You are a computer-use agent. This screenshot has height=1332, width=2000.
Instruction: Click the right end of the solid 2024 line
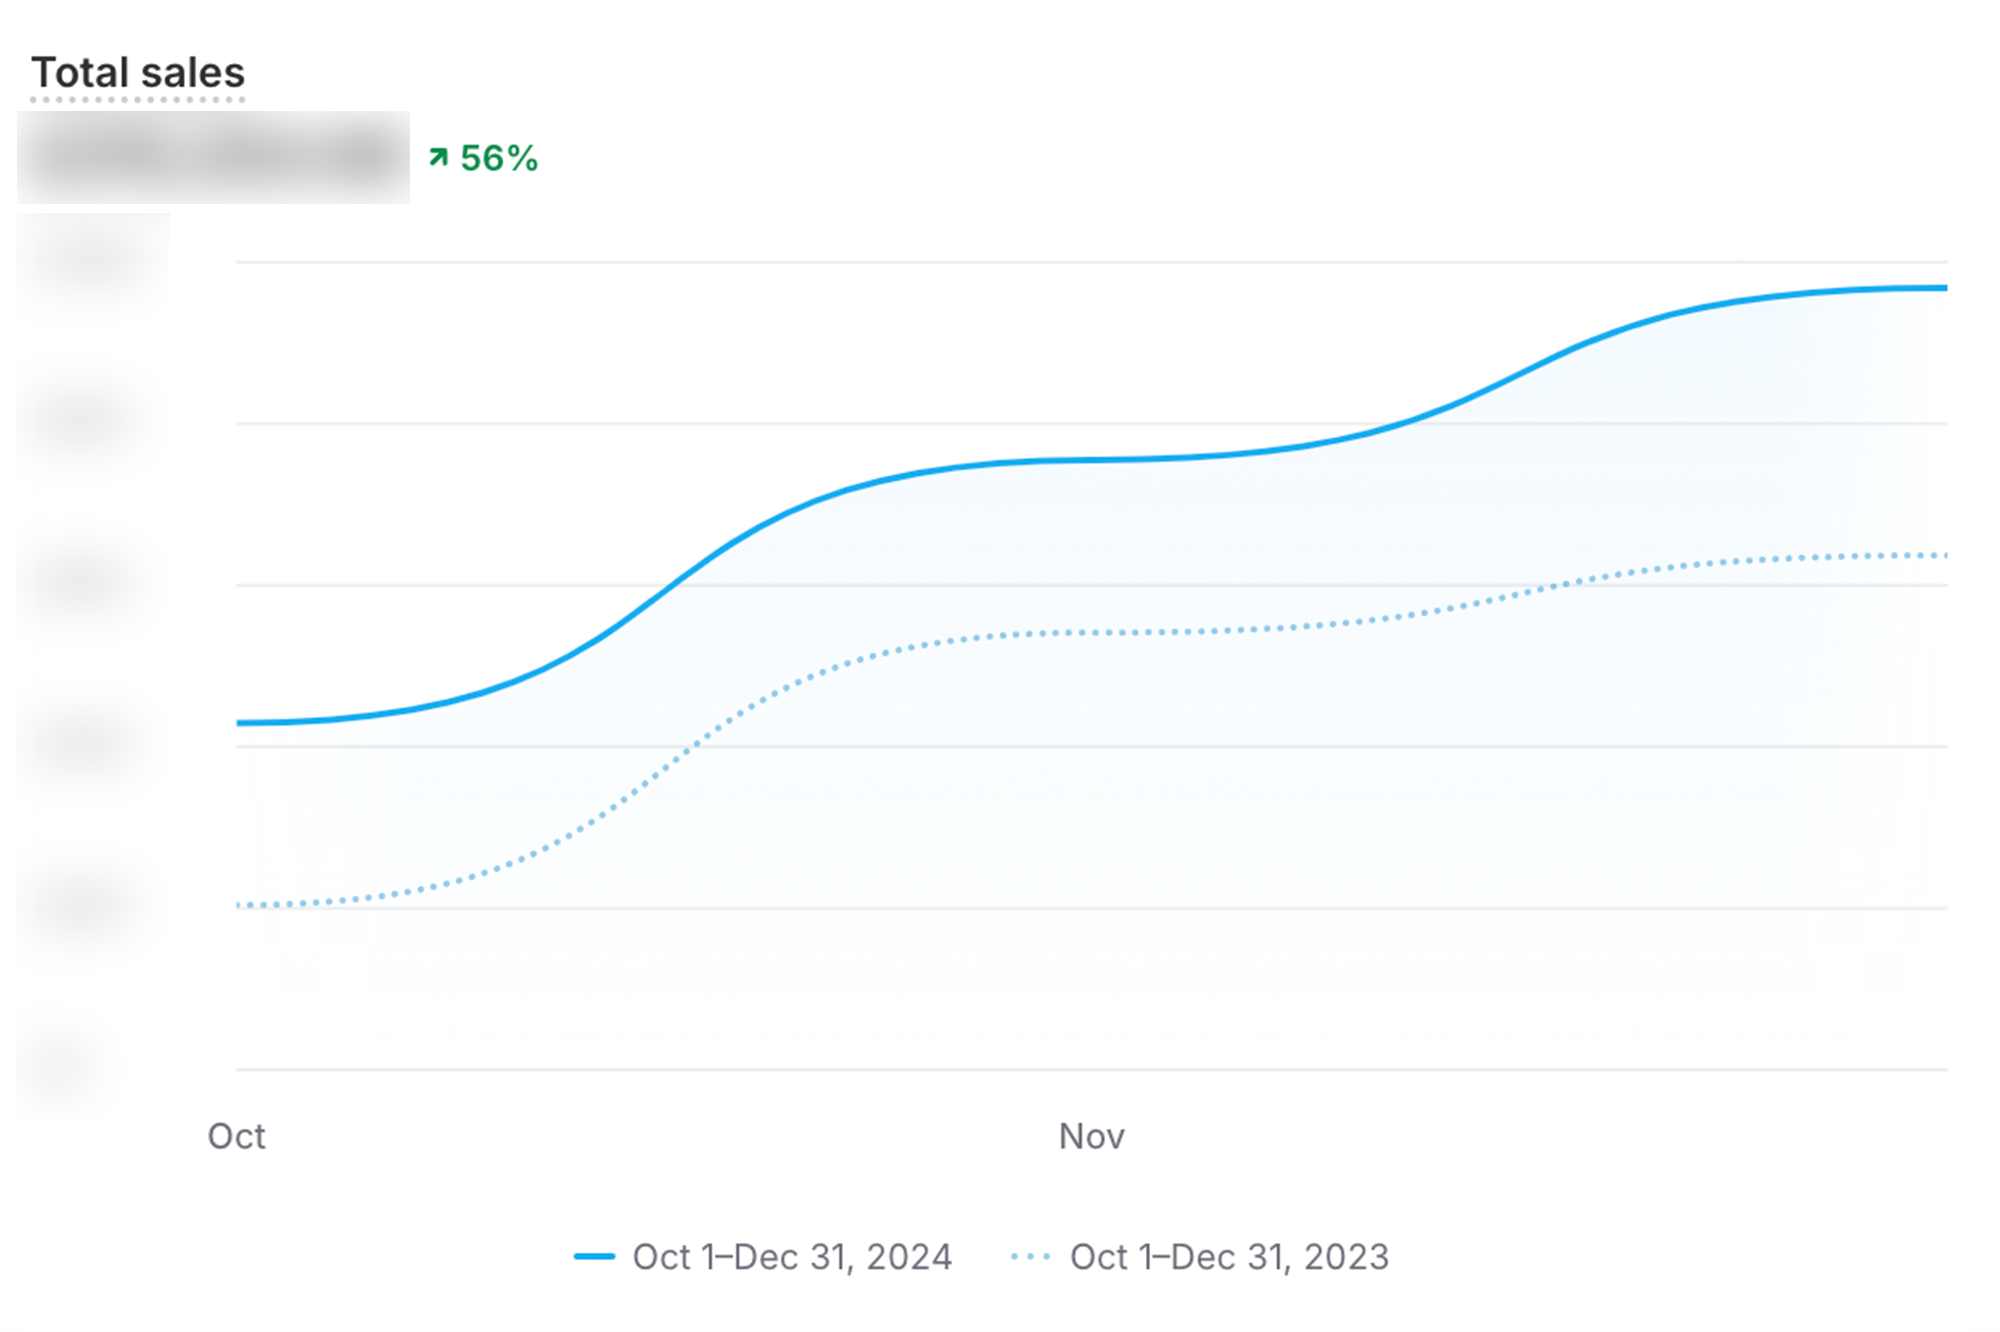point(1943,288)
